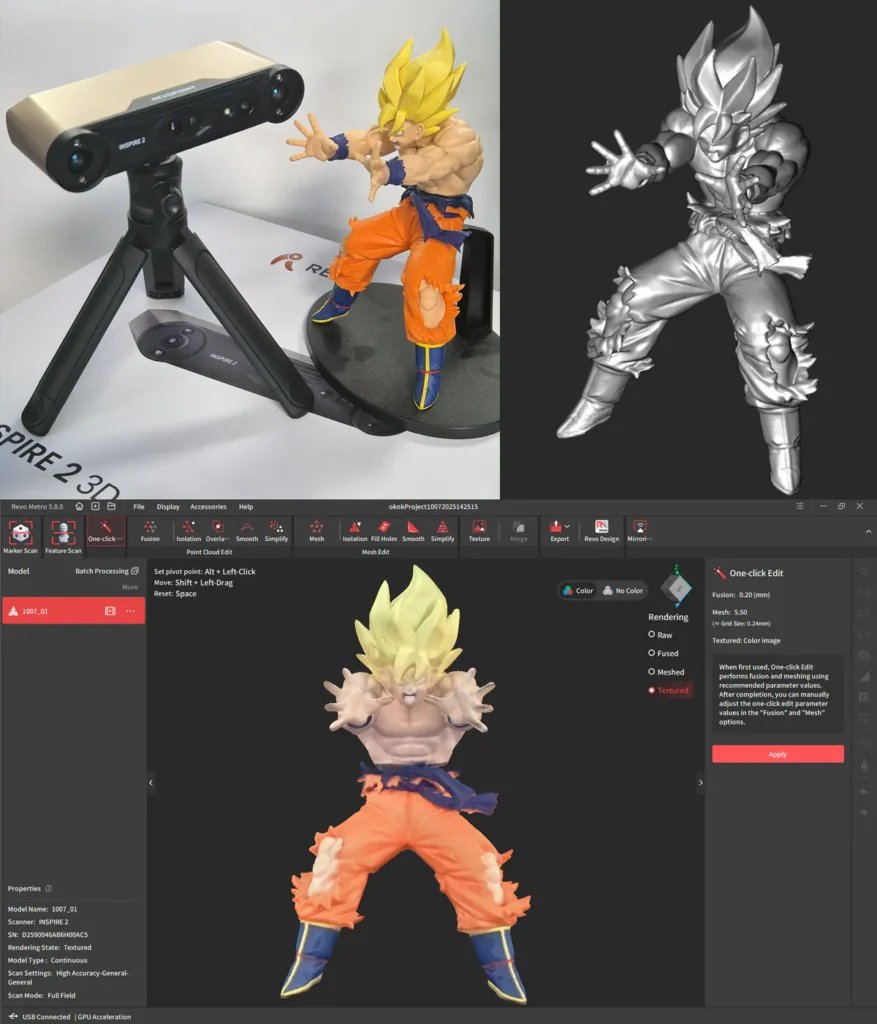
Task: Expand More under Batch Processing
Action: [130, 587]
